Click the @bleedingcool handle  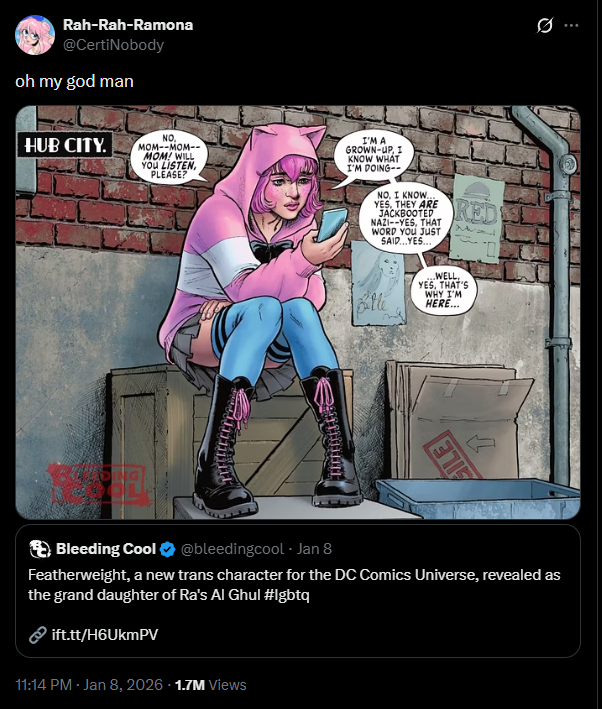232,548
